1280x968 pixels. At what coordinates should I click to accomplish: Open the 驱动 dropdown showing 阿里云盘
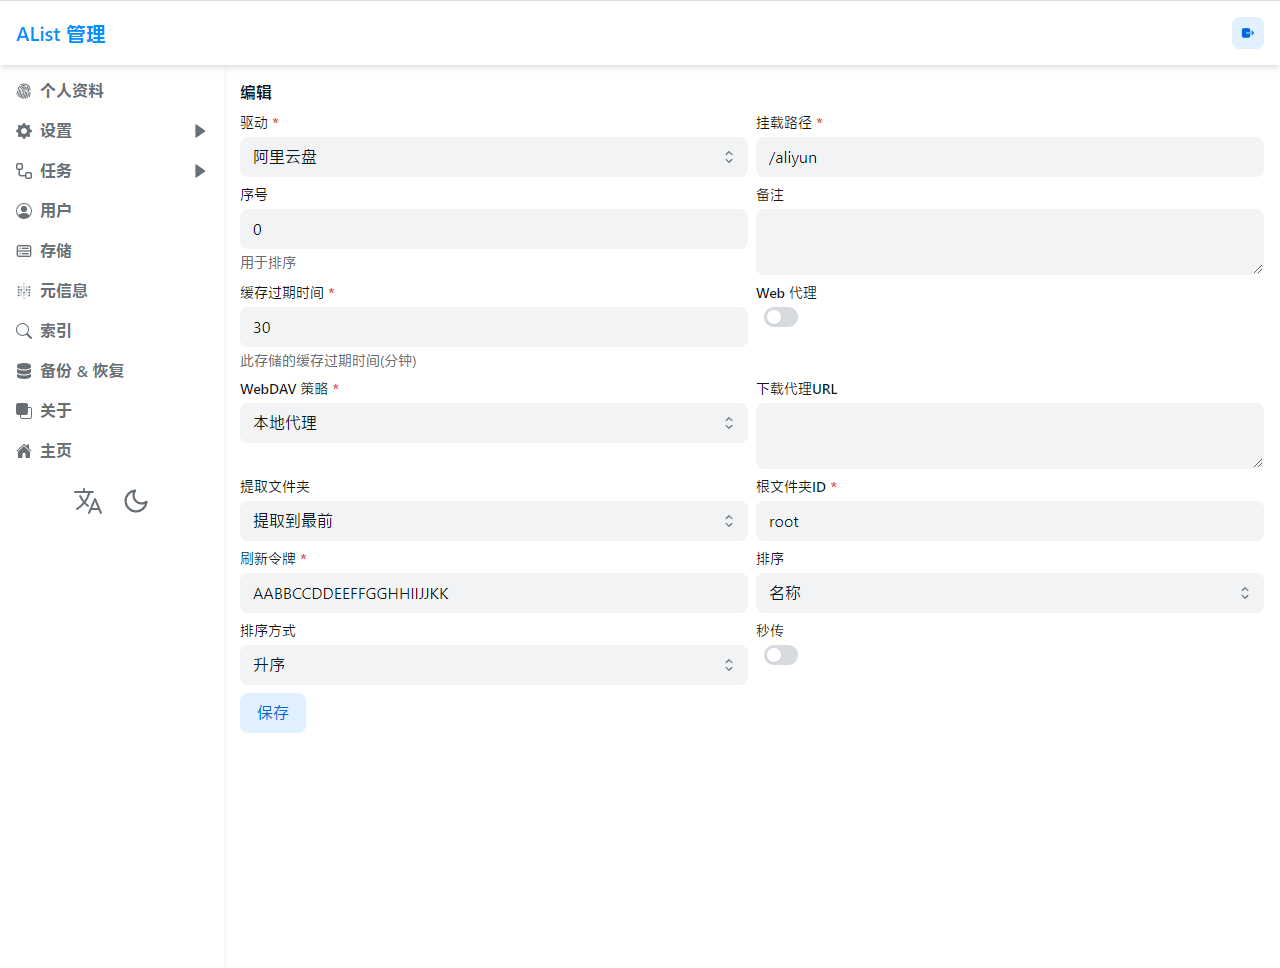click(493, 157)
